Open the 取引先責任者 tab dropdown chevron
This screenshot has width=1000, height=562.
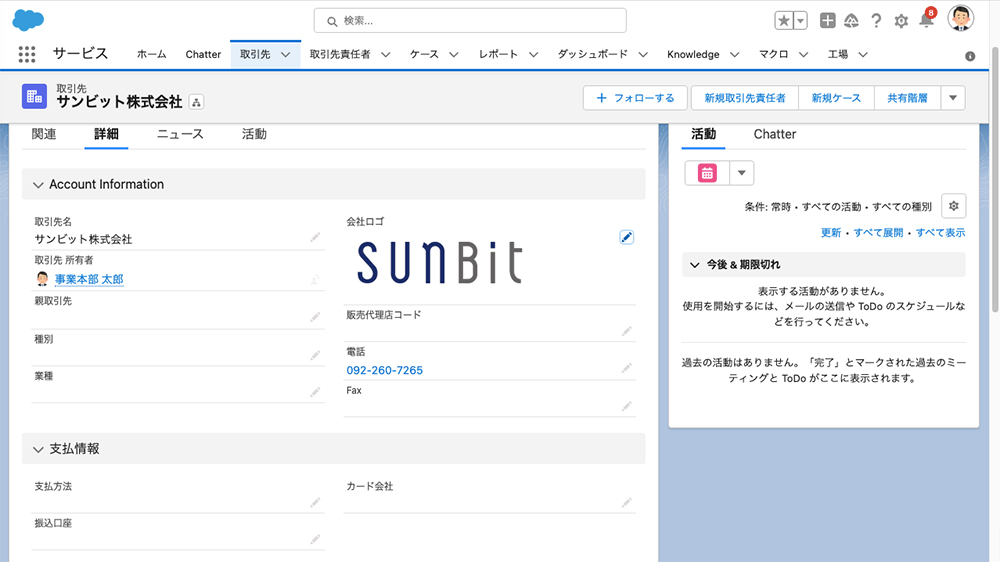click(385, 55)
